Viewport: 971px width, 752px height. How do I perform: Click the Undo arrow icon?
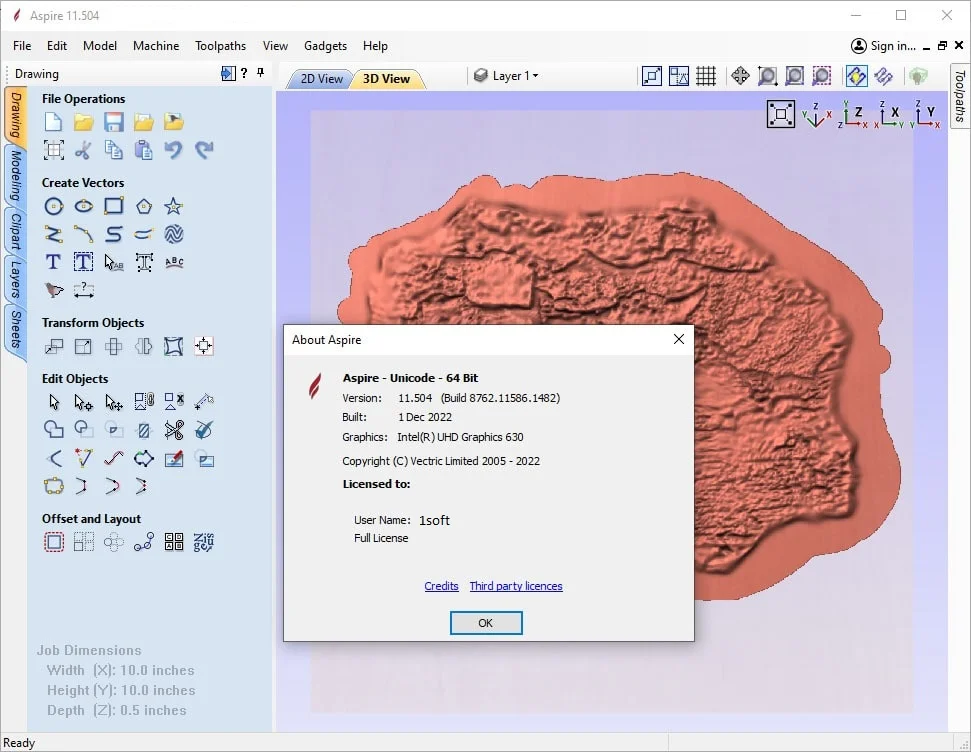point(173,150)
